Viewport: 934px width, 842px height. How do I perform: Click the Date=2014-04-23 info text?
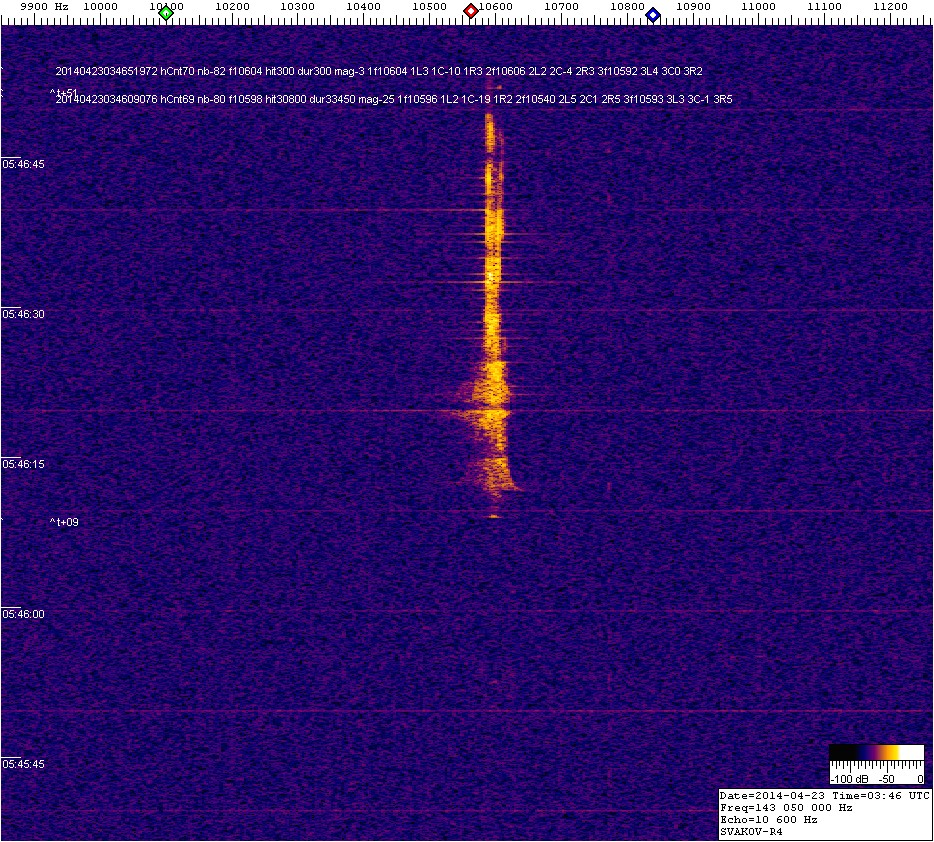(x=824, y=795)
